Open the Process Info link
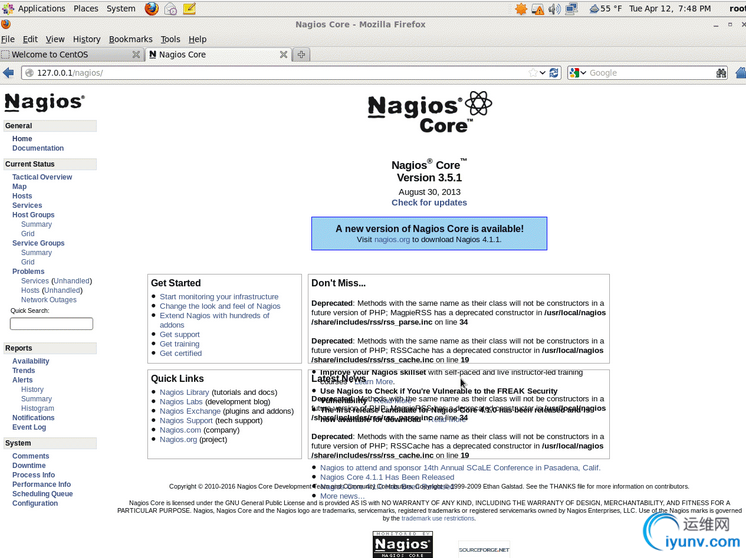This screenshot has height=558, width=746. point(34,475)
